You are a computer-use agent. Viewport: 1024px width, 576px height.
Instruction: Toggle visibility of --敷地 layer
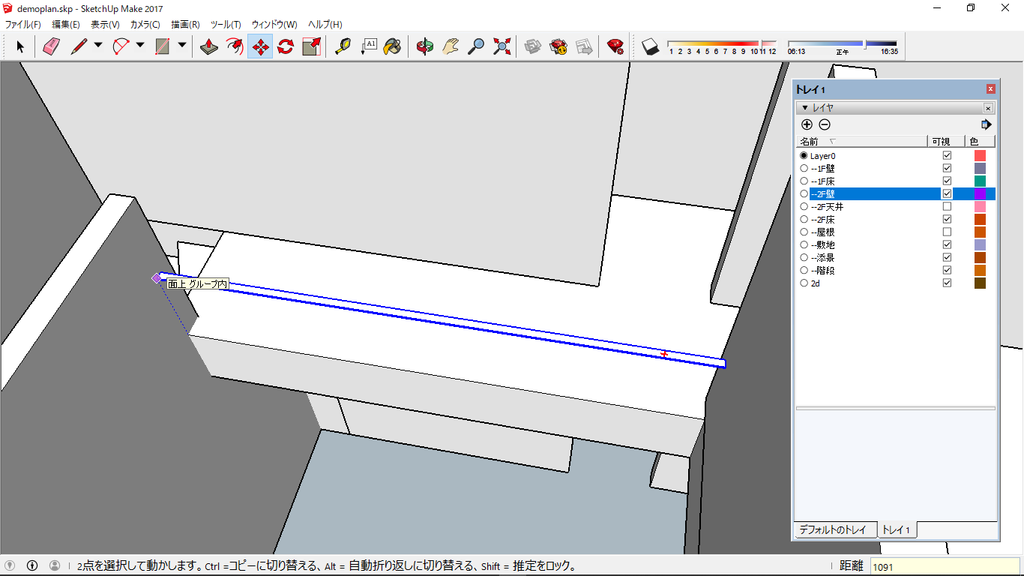(x=947, y=245)
